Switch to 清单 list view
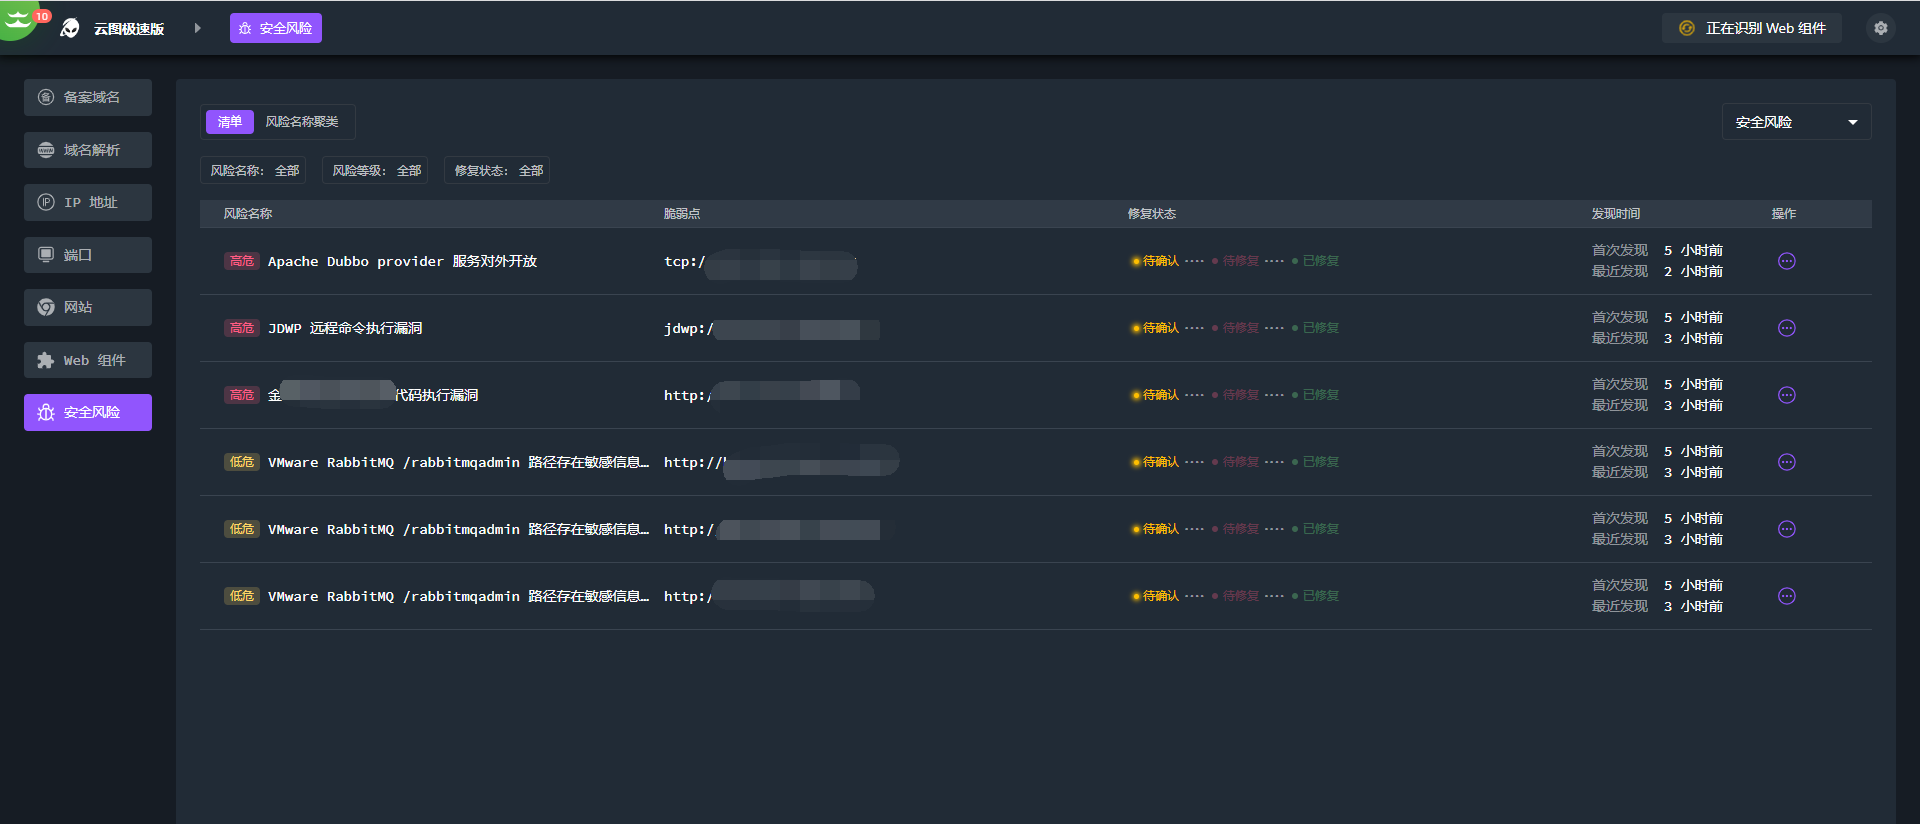 click(229, 122)
